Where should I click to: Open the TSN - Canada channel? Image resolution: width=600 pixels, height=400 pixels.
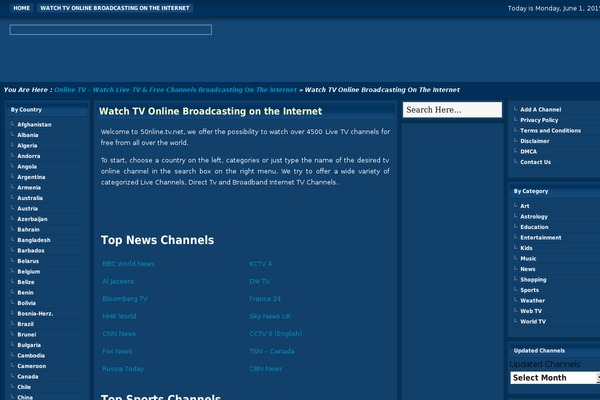pos(272,351)
